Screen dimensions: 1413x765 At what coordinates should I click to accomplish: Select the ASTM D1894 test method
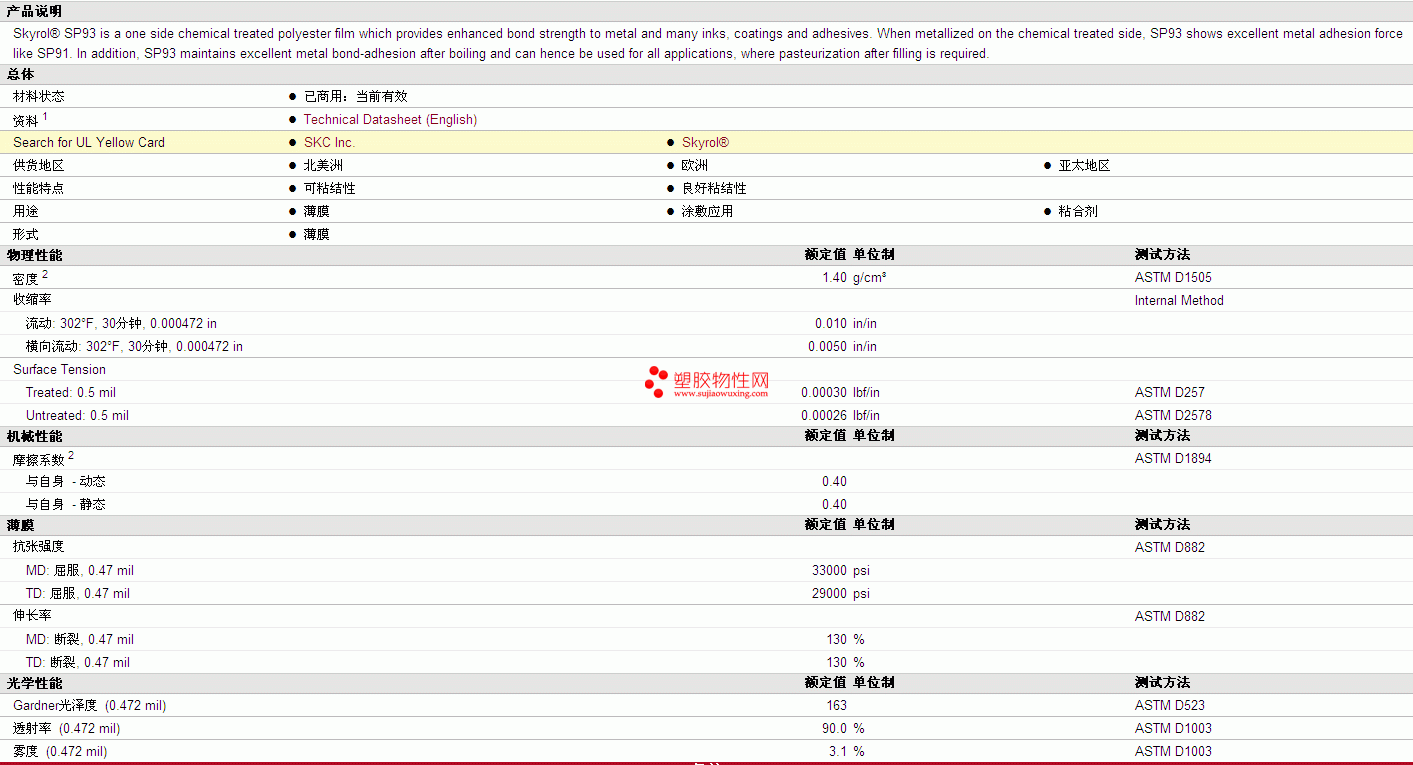click(1173, 458)
